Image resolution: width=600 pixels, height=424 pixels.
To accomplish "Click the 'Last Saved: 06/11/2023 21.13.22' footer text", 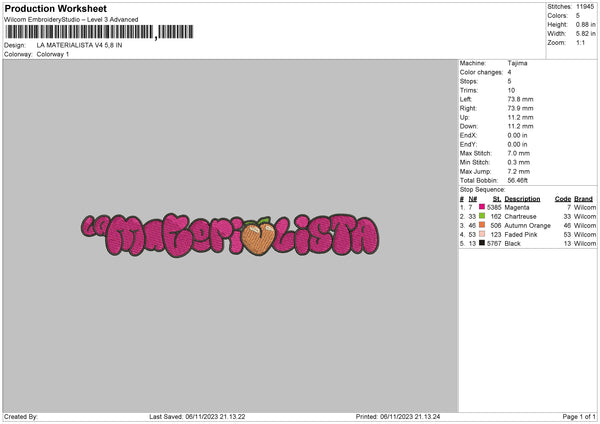I will click(x=197, y=417).
